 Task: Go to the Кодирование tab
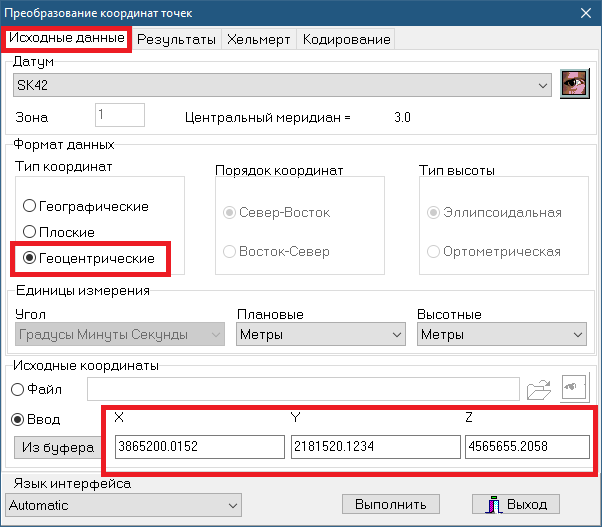(346, 39)
